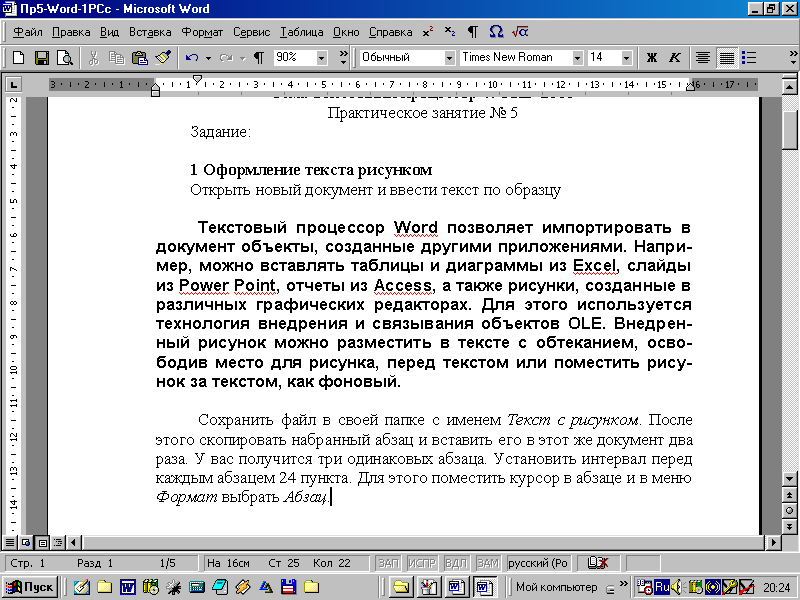
Task: Toggle Italic using the К button
Action: click(674, 58)
